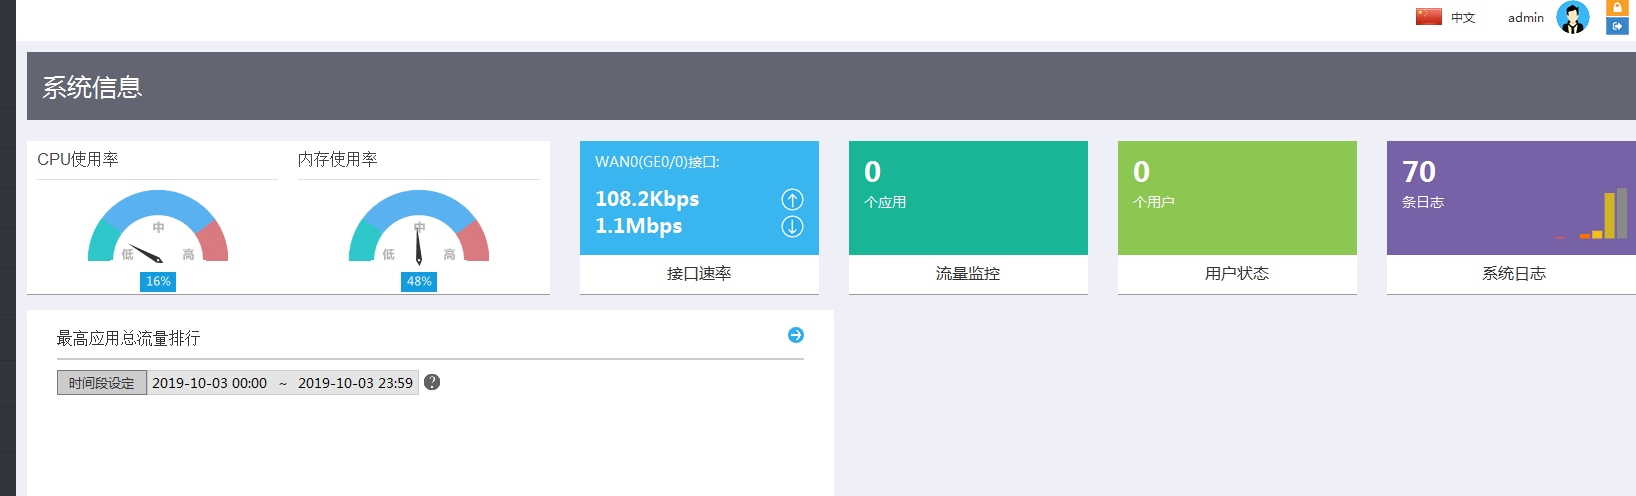The image size is (1636, 496).
Task: Click the memory usage gauge
Action: pyautogui.click(x=419, y=228)
